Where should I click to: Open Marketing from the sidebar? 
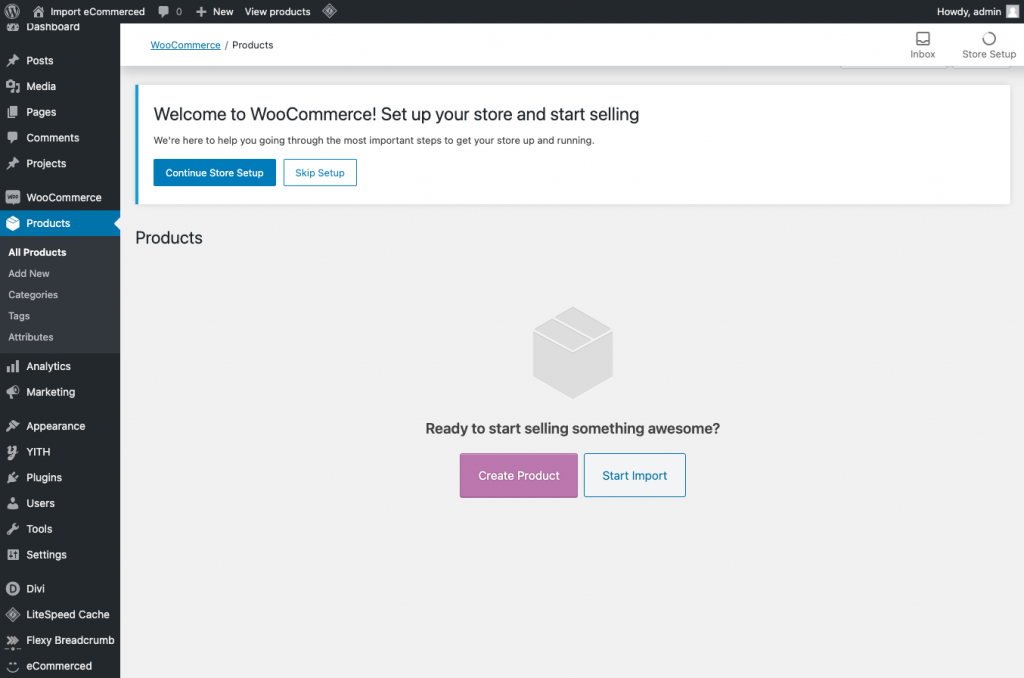point(50,392)
